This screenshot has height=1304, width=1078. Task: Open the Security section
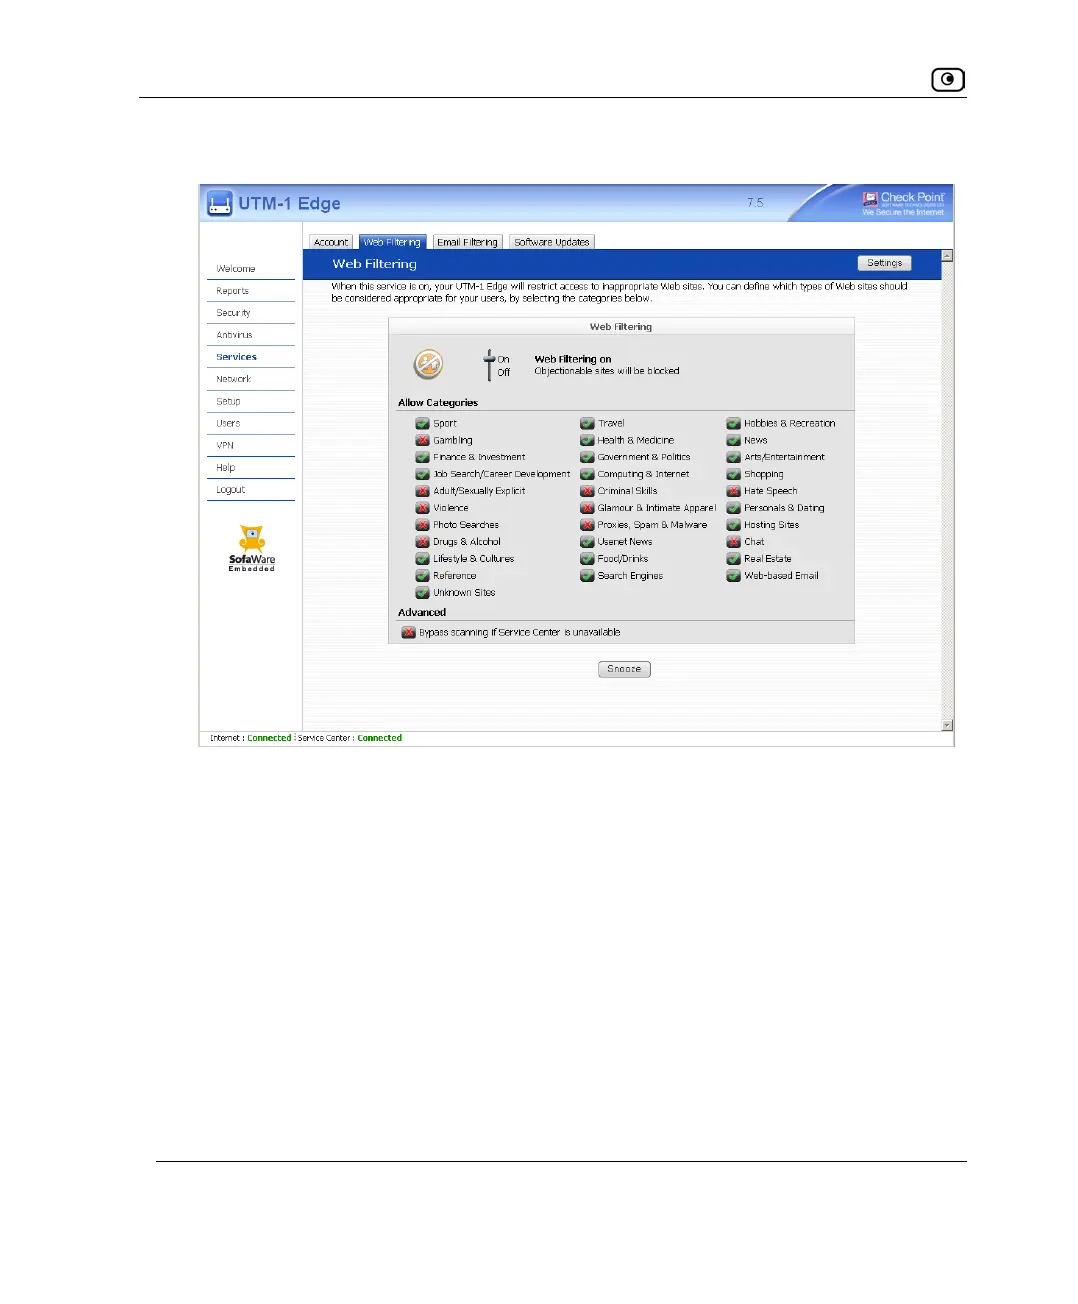[x=233, y=313]
